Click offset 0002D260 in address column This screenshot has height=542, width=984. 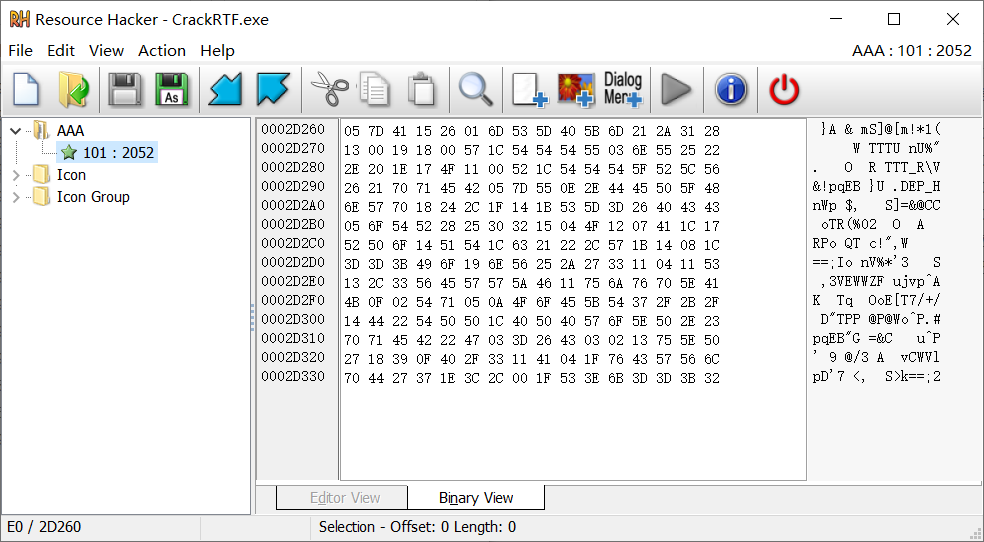[293, 129]
